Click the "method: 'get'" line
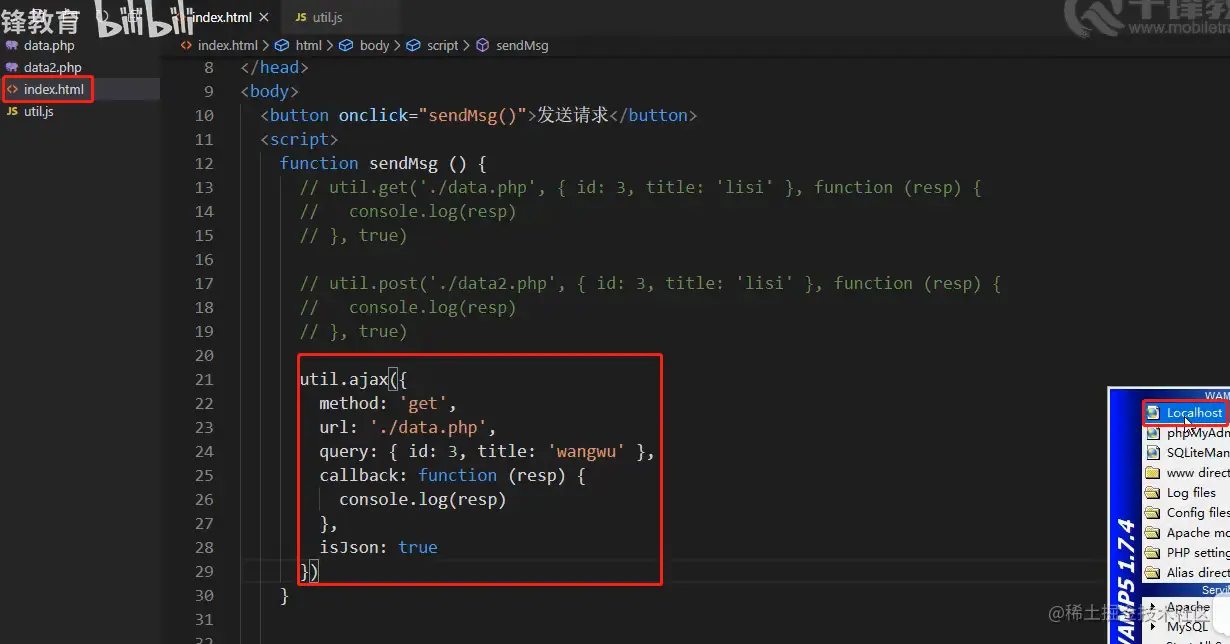Viewport: 1230px width, 644px height. point(388,404)
